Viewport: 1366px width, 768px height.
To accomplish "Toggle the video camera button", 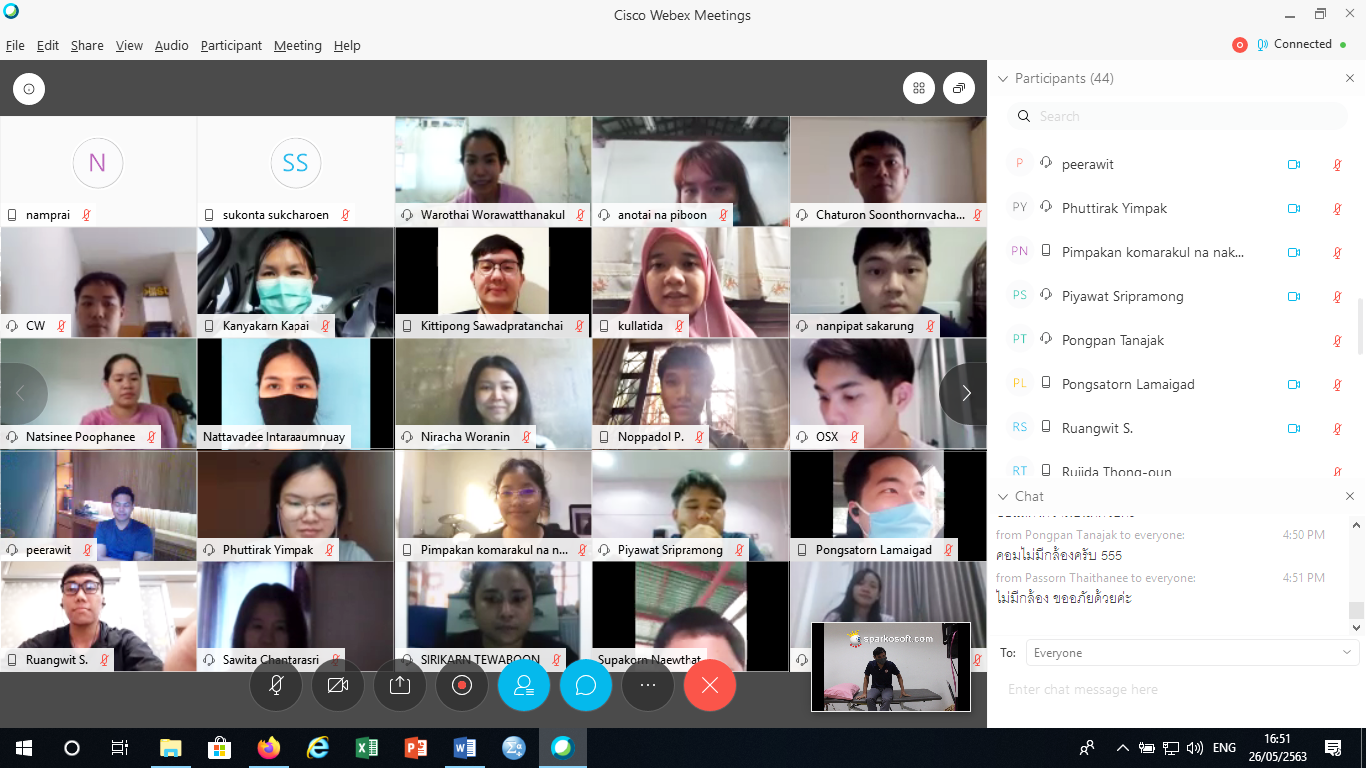I will pos(338,685).
